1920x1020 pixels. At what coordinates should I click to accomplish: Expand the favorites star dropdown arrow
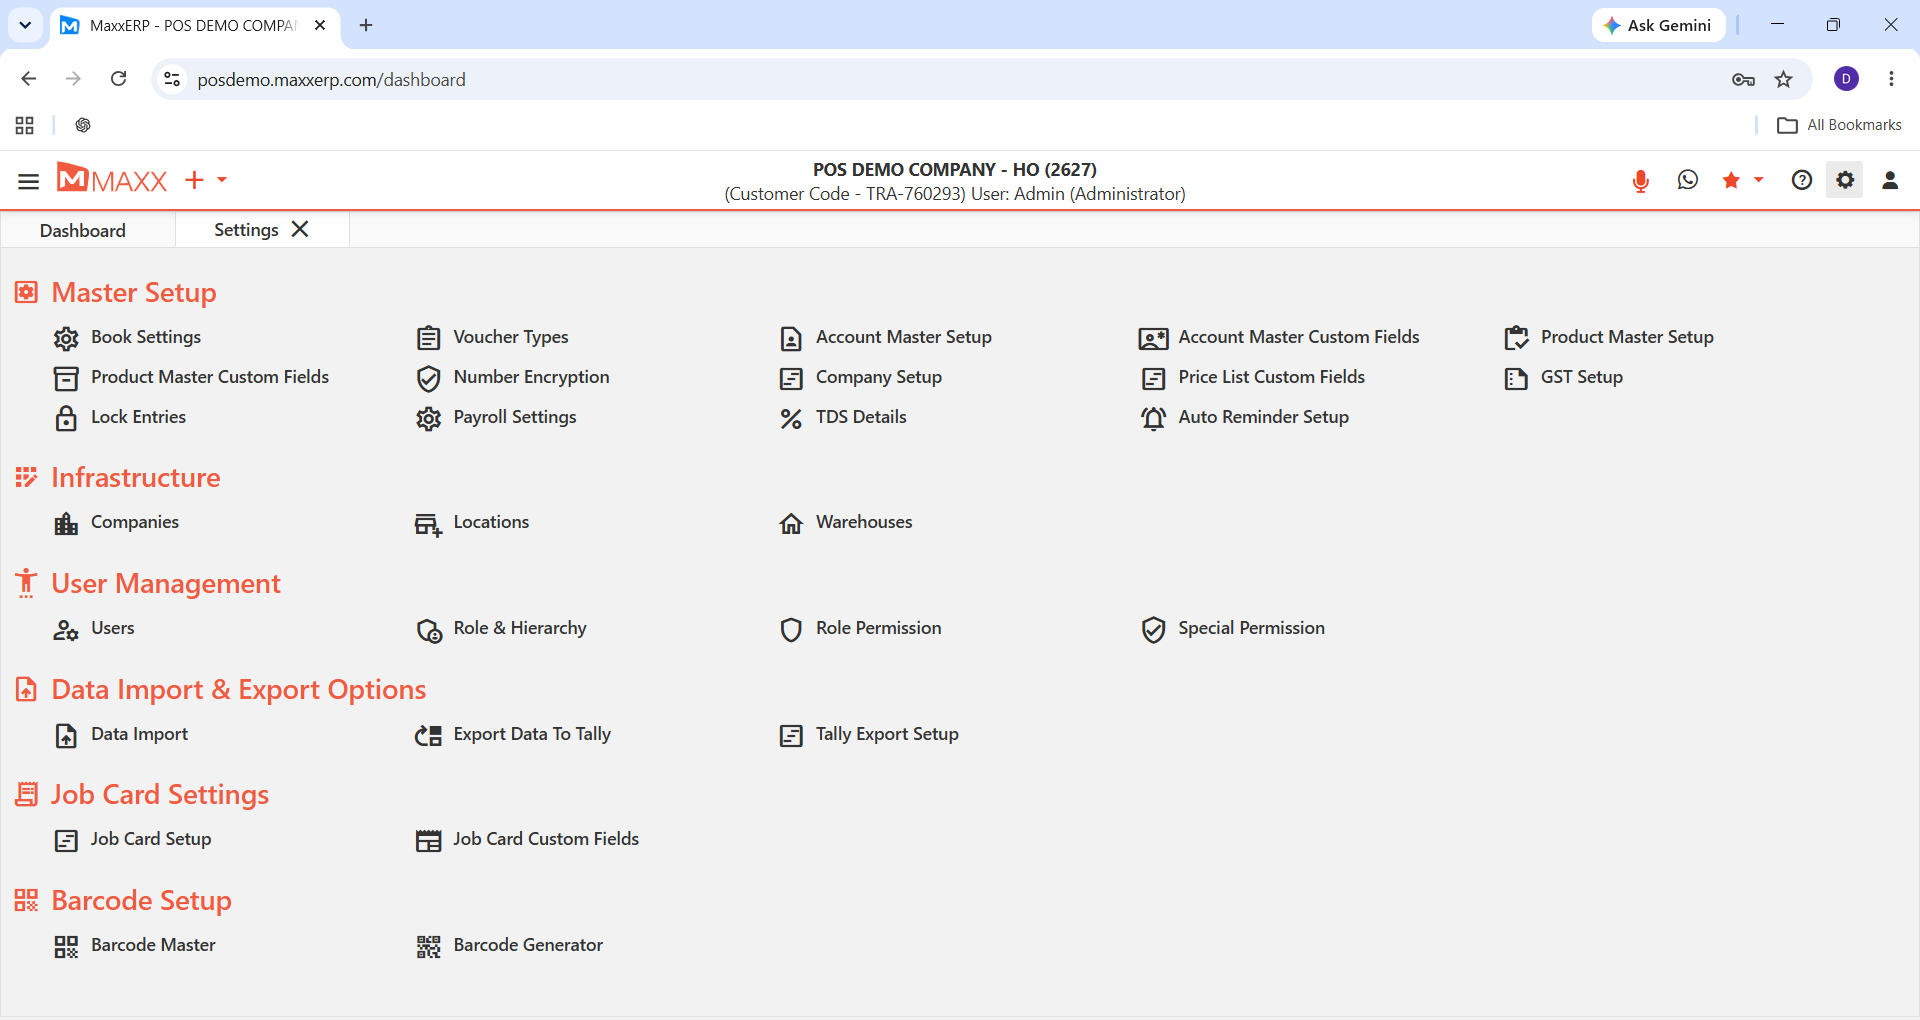click(1759, 180)
